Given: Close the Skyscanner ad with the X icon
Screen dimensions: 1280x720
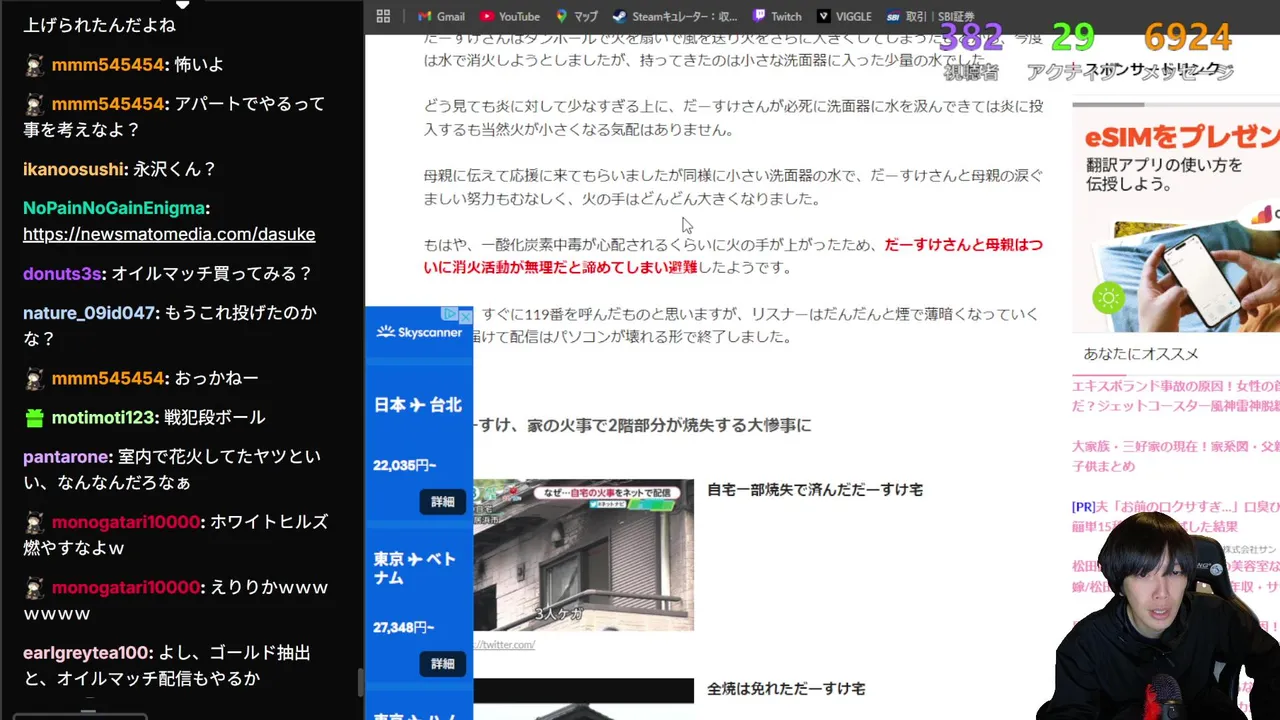Looking at the screenshot, I should click(465, 315).
